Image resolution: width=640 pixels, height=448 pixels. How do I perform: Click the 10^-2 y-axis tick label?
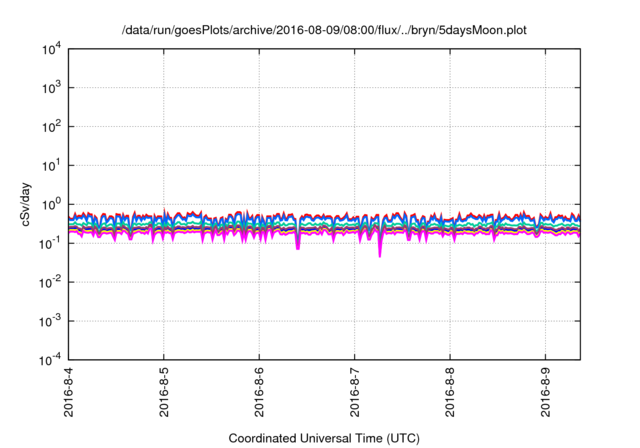click(50, 282)
